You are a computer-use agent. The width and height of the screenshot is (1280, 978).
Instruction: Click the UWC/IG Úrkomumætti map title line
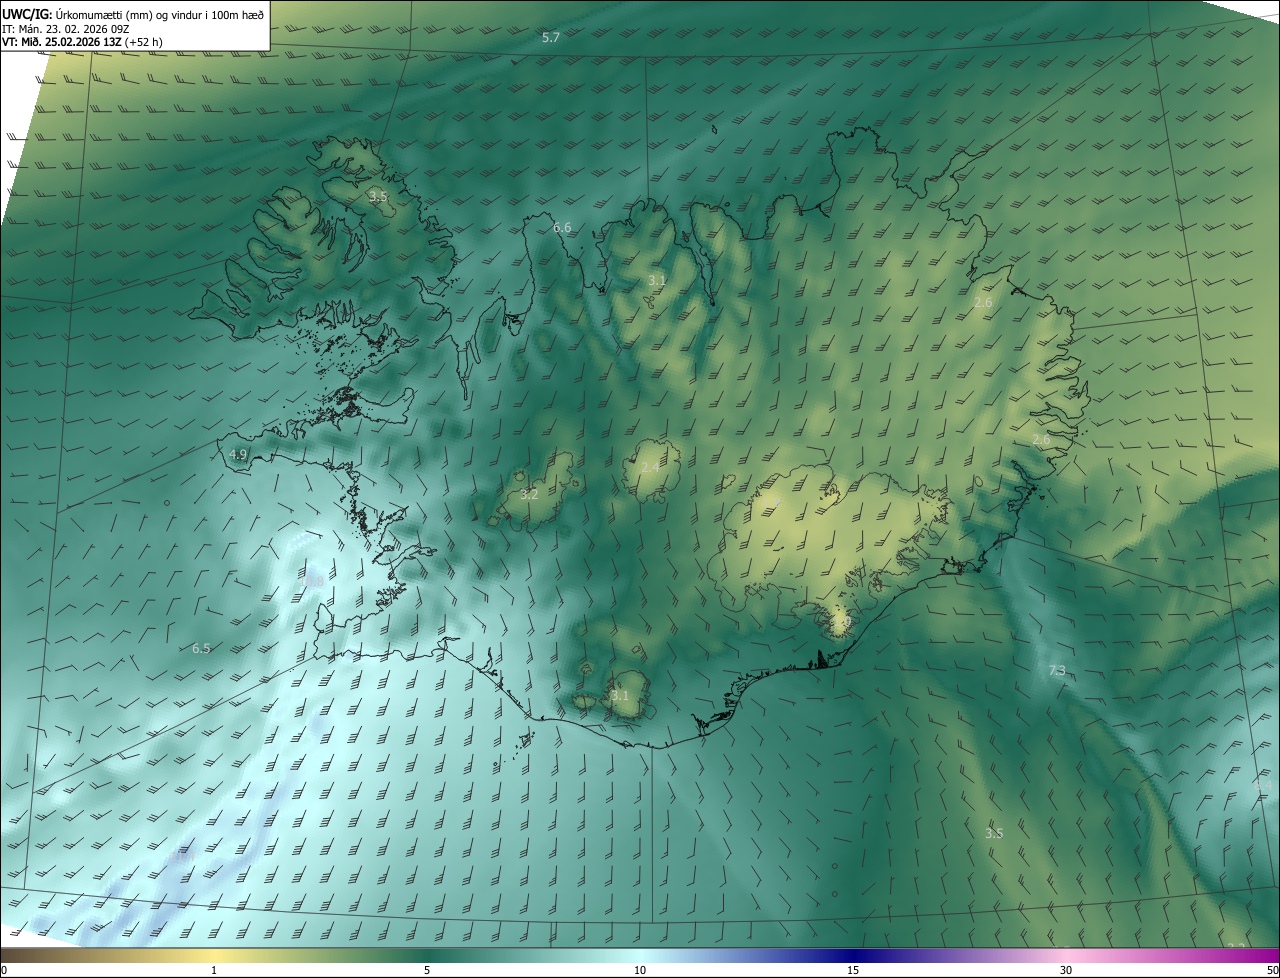133,14
